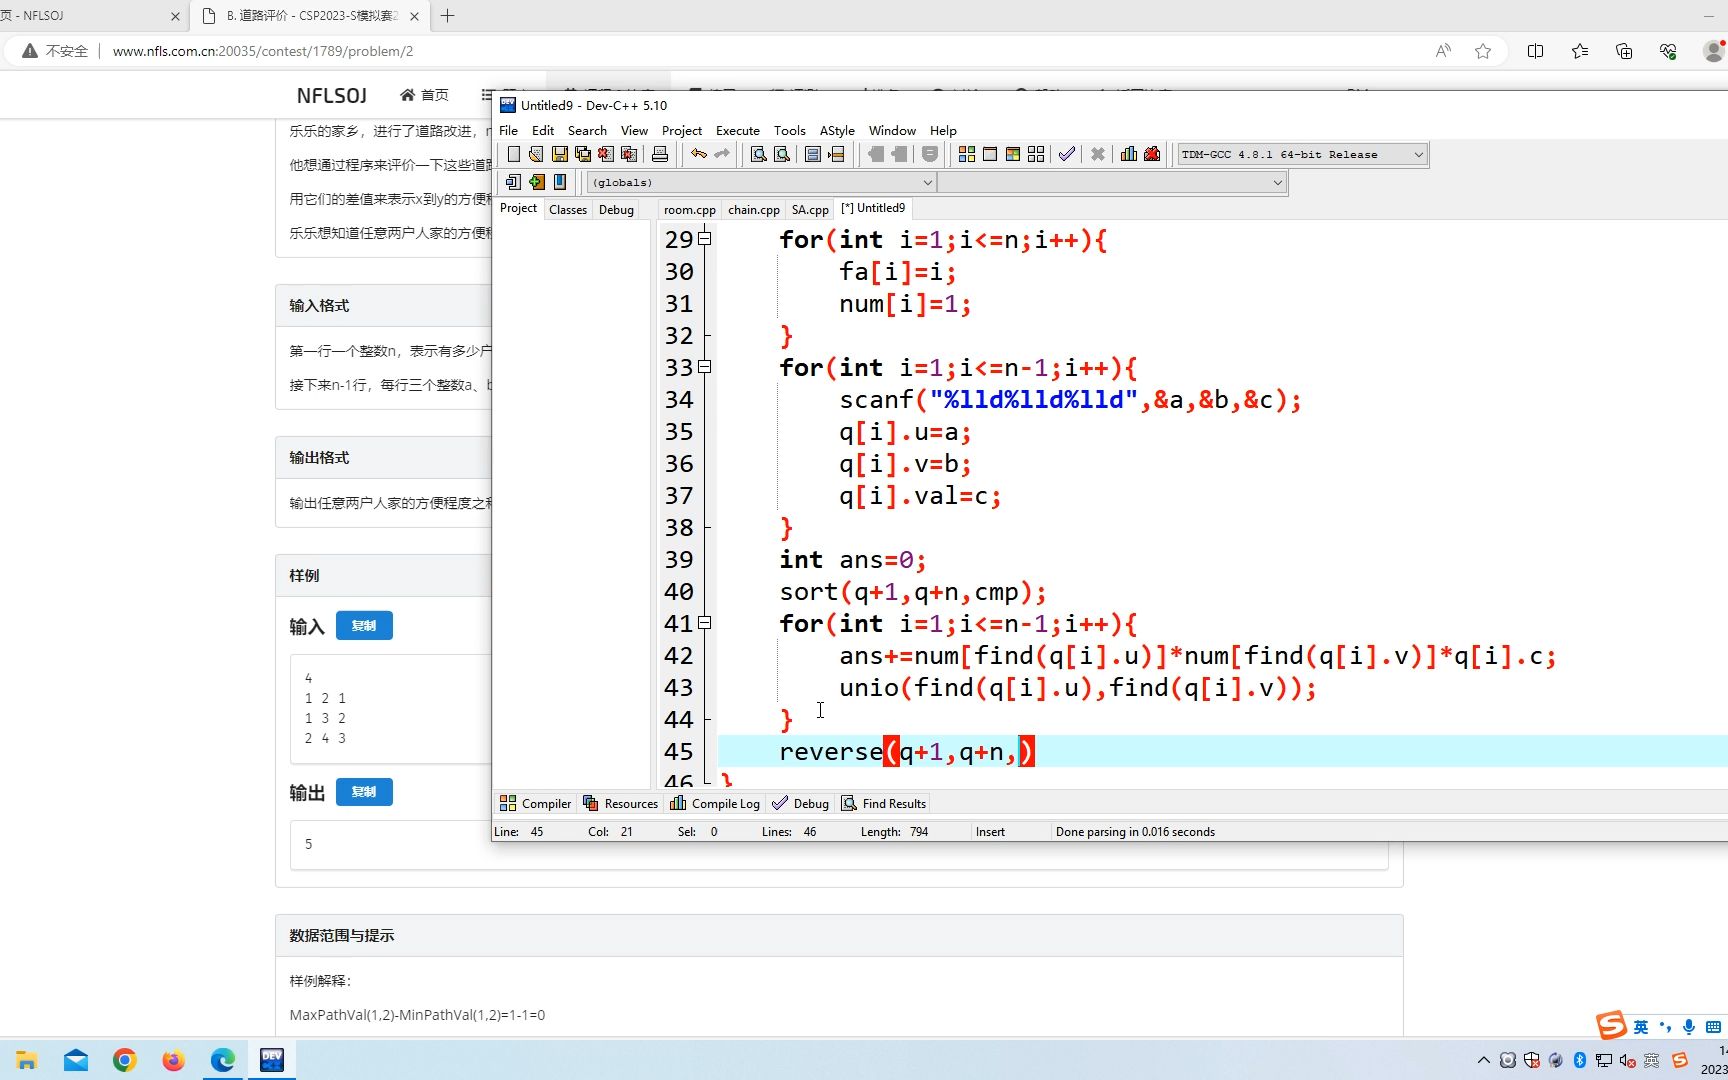The height and width of the screenshot is (1080, 1728).
Task: Add page to favorites with star icon
Action: (x=1483, y=51)
